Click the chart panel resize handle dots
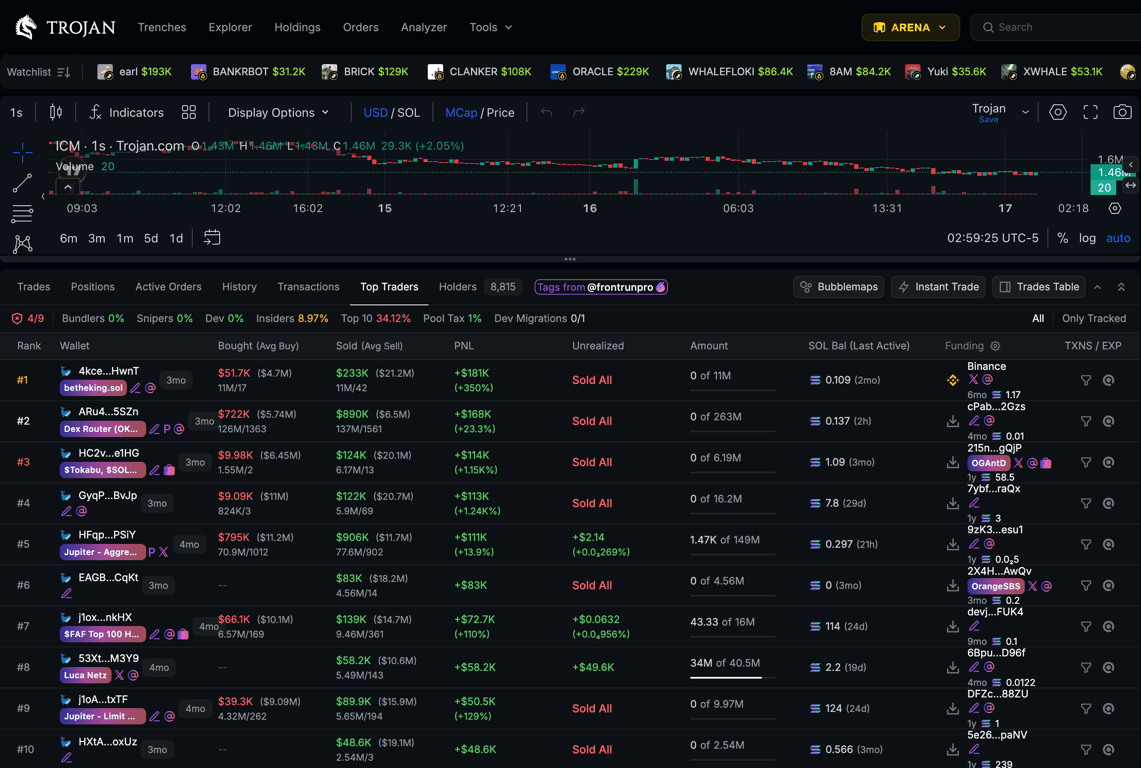 pos(570,259)
